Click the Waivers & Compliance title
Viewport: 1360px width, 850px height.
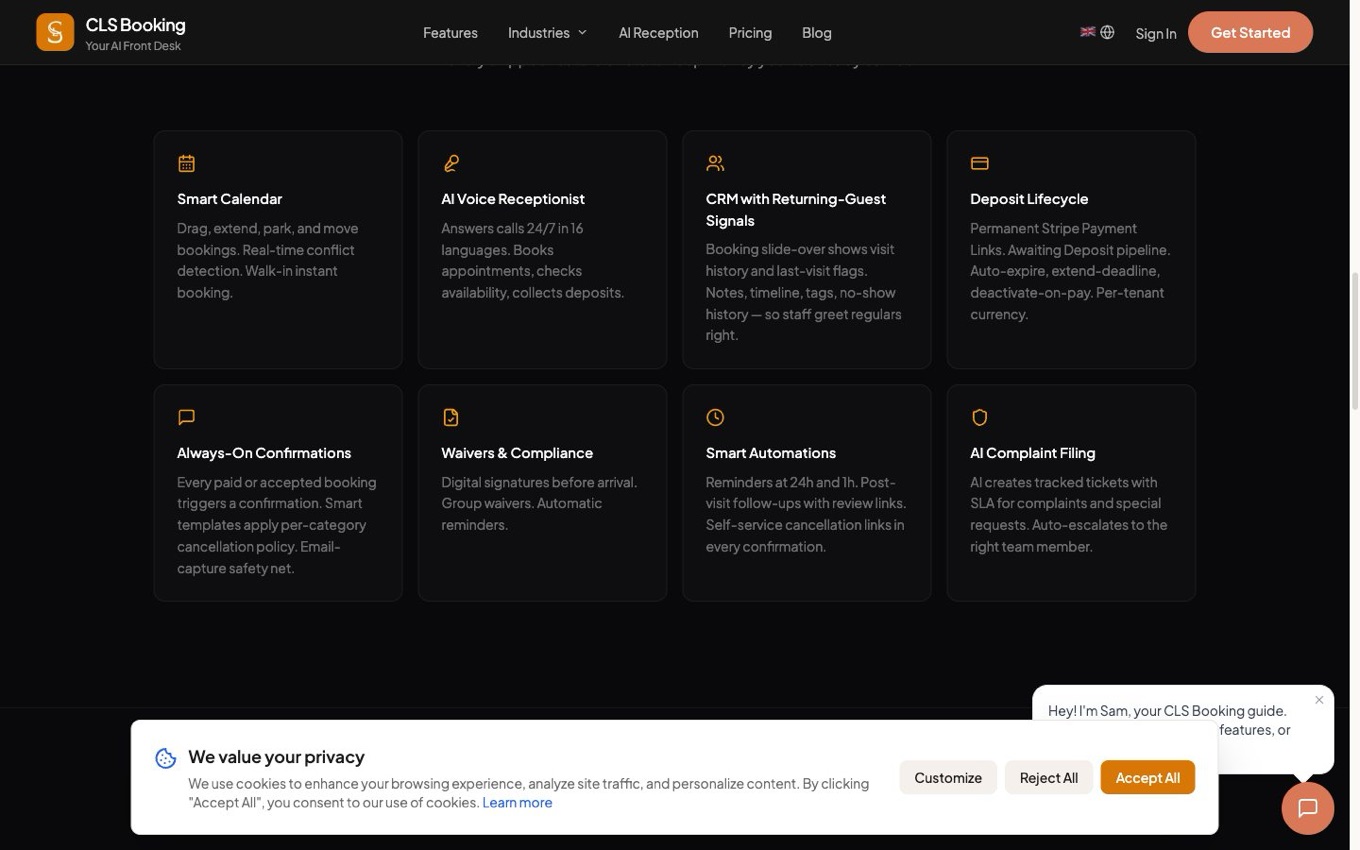click(x=517, y=453)
